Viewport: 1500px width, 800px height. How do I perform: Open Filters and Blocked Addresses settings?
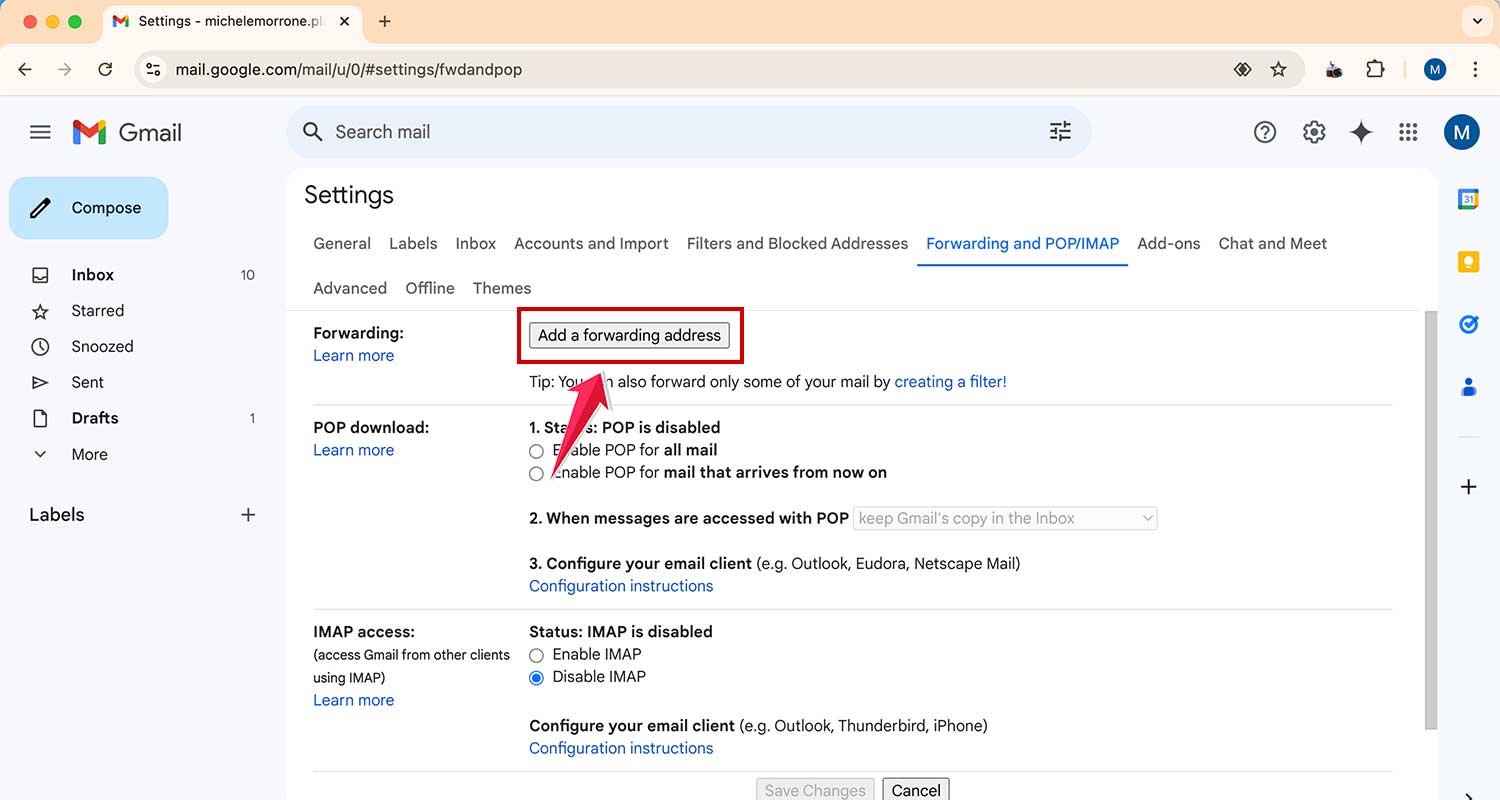tap(797, 243)
